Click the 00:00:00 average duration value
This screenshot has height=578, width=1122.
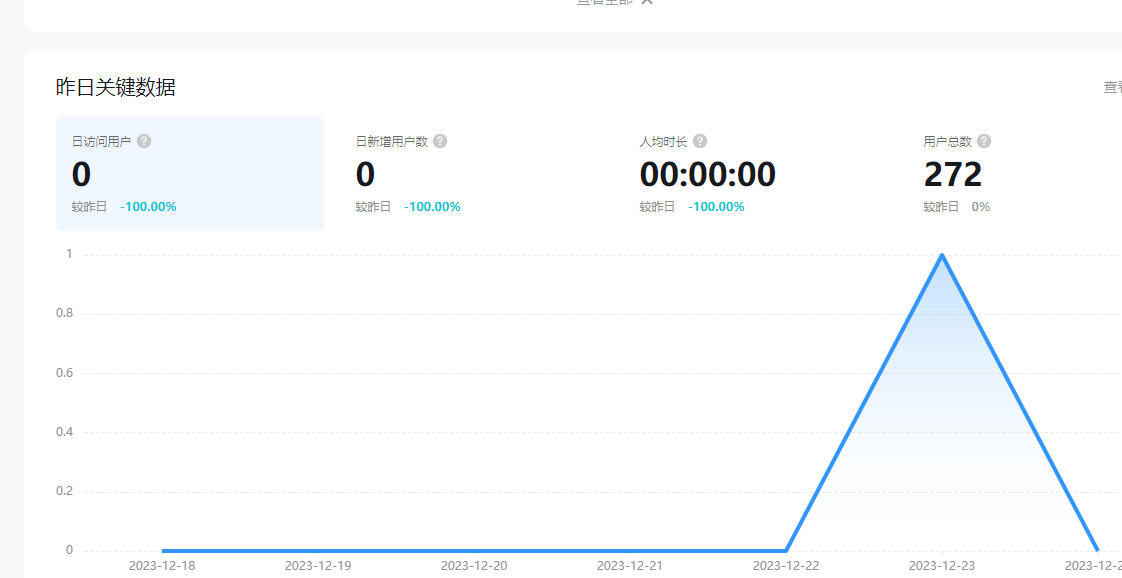(708, 175)
